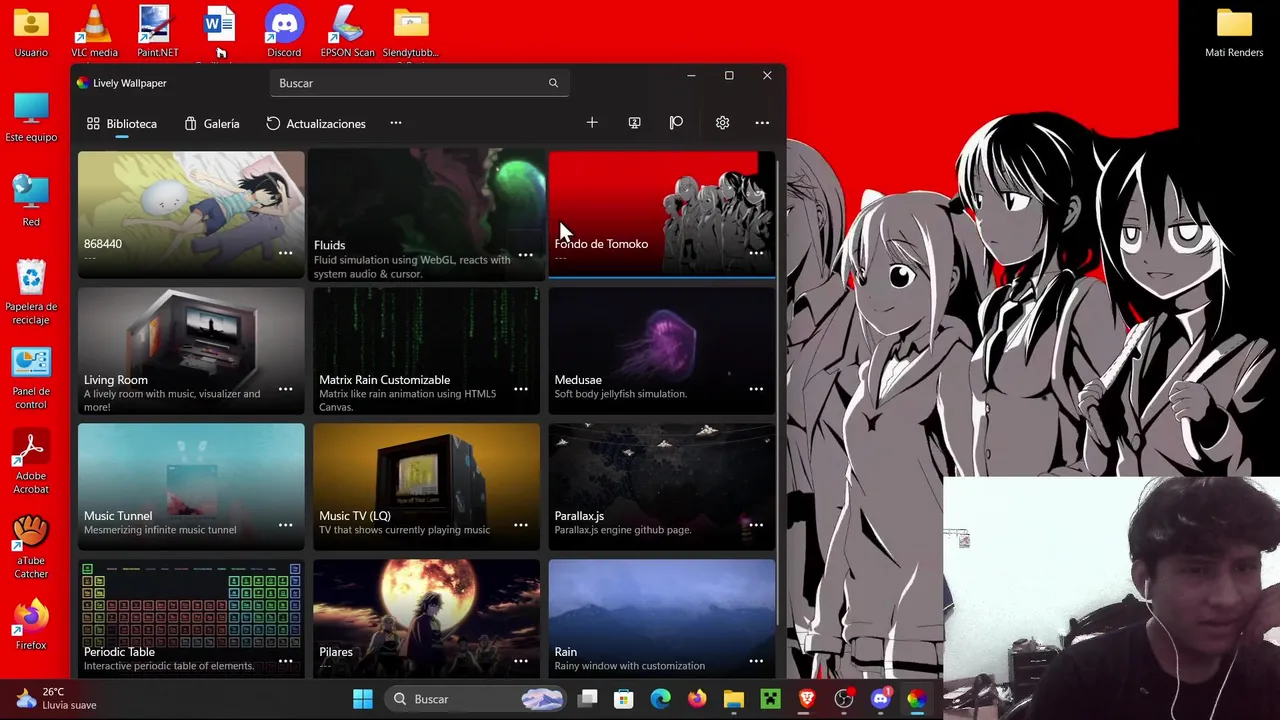Open the Panel de control desktop icon
The width and height of the screenshot is (1280, 720).
[31, 378]
